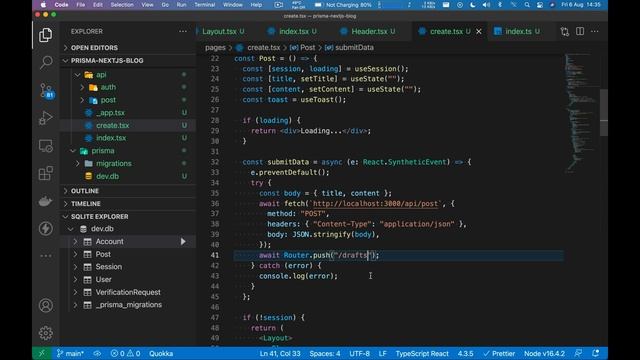Switch to the index.ts tab
This screenshot has height=360, width=640.
point(518,31)
